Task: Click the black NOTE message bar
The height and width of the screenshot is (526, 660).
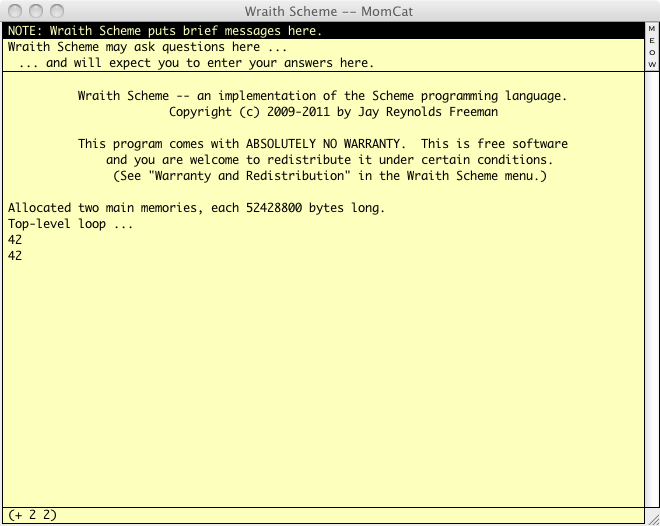Action: [320, 31]
